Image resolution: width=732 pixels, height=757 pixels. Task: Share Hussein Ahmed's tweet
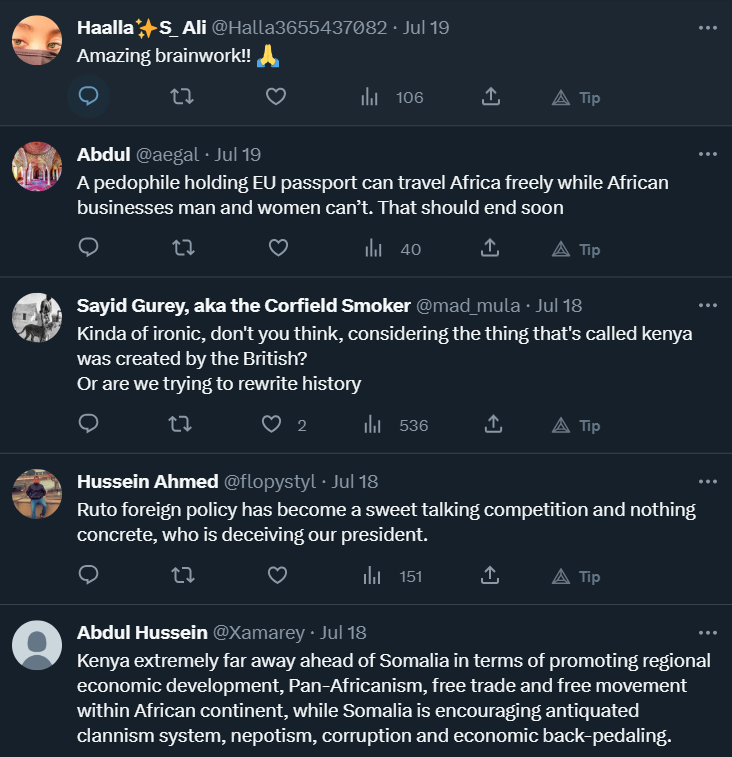pyautogui.click(x=490, y=576)
